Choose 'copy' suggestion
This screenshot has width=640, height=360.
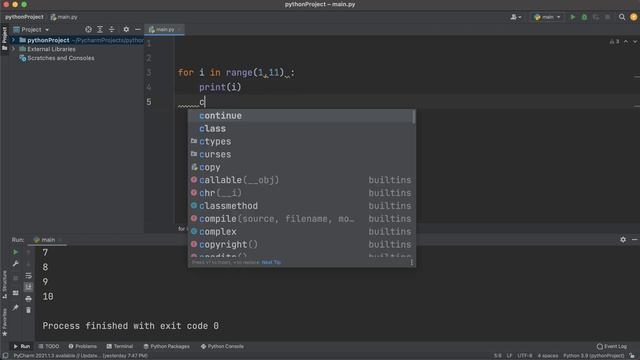(x=301, y=167)
